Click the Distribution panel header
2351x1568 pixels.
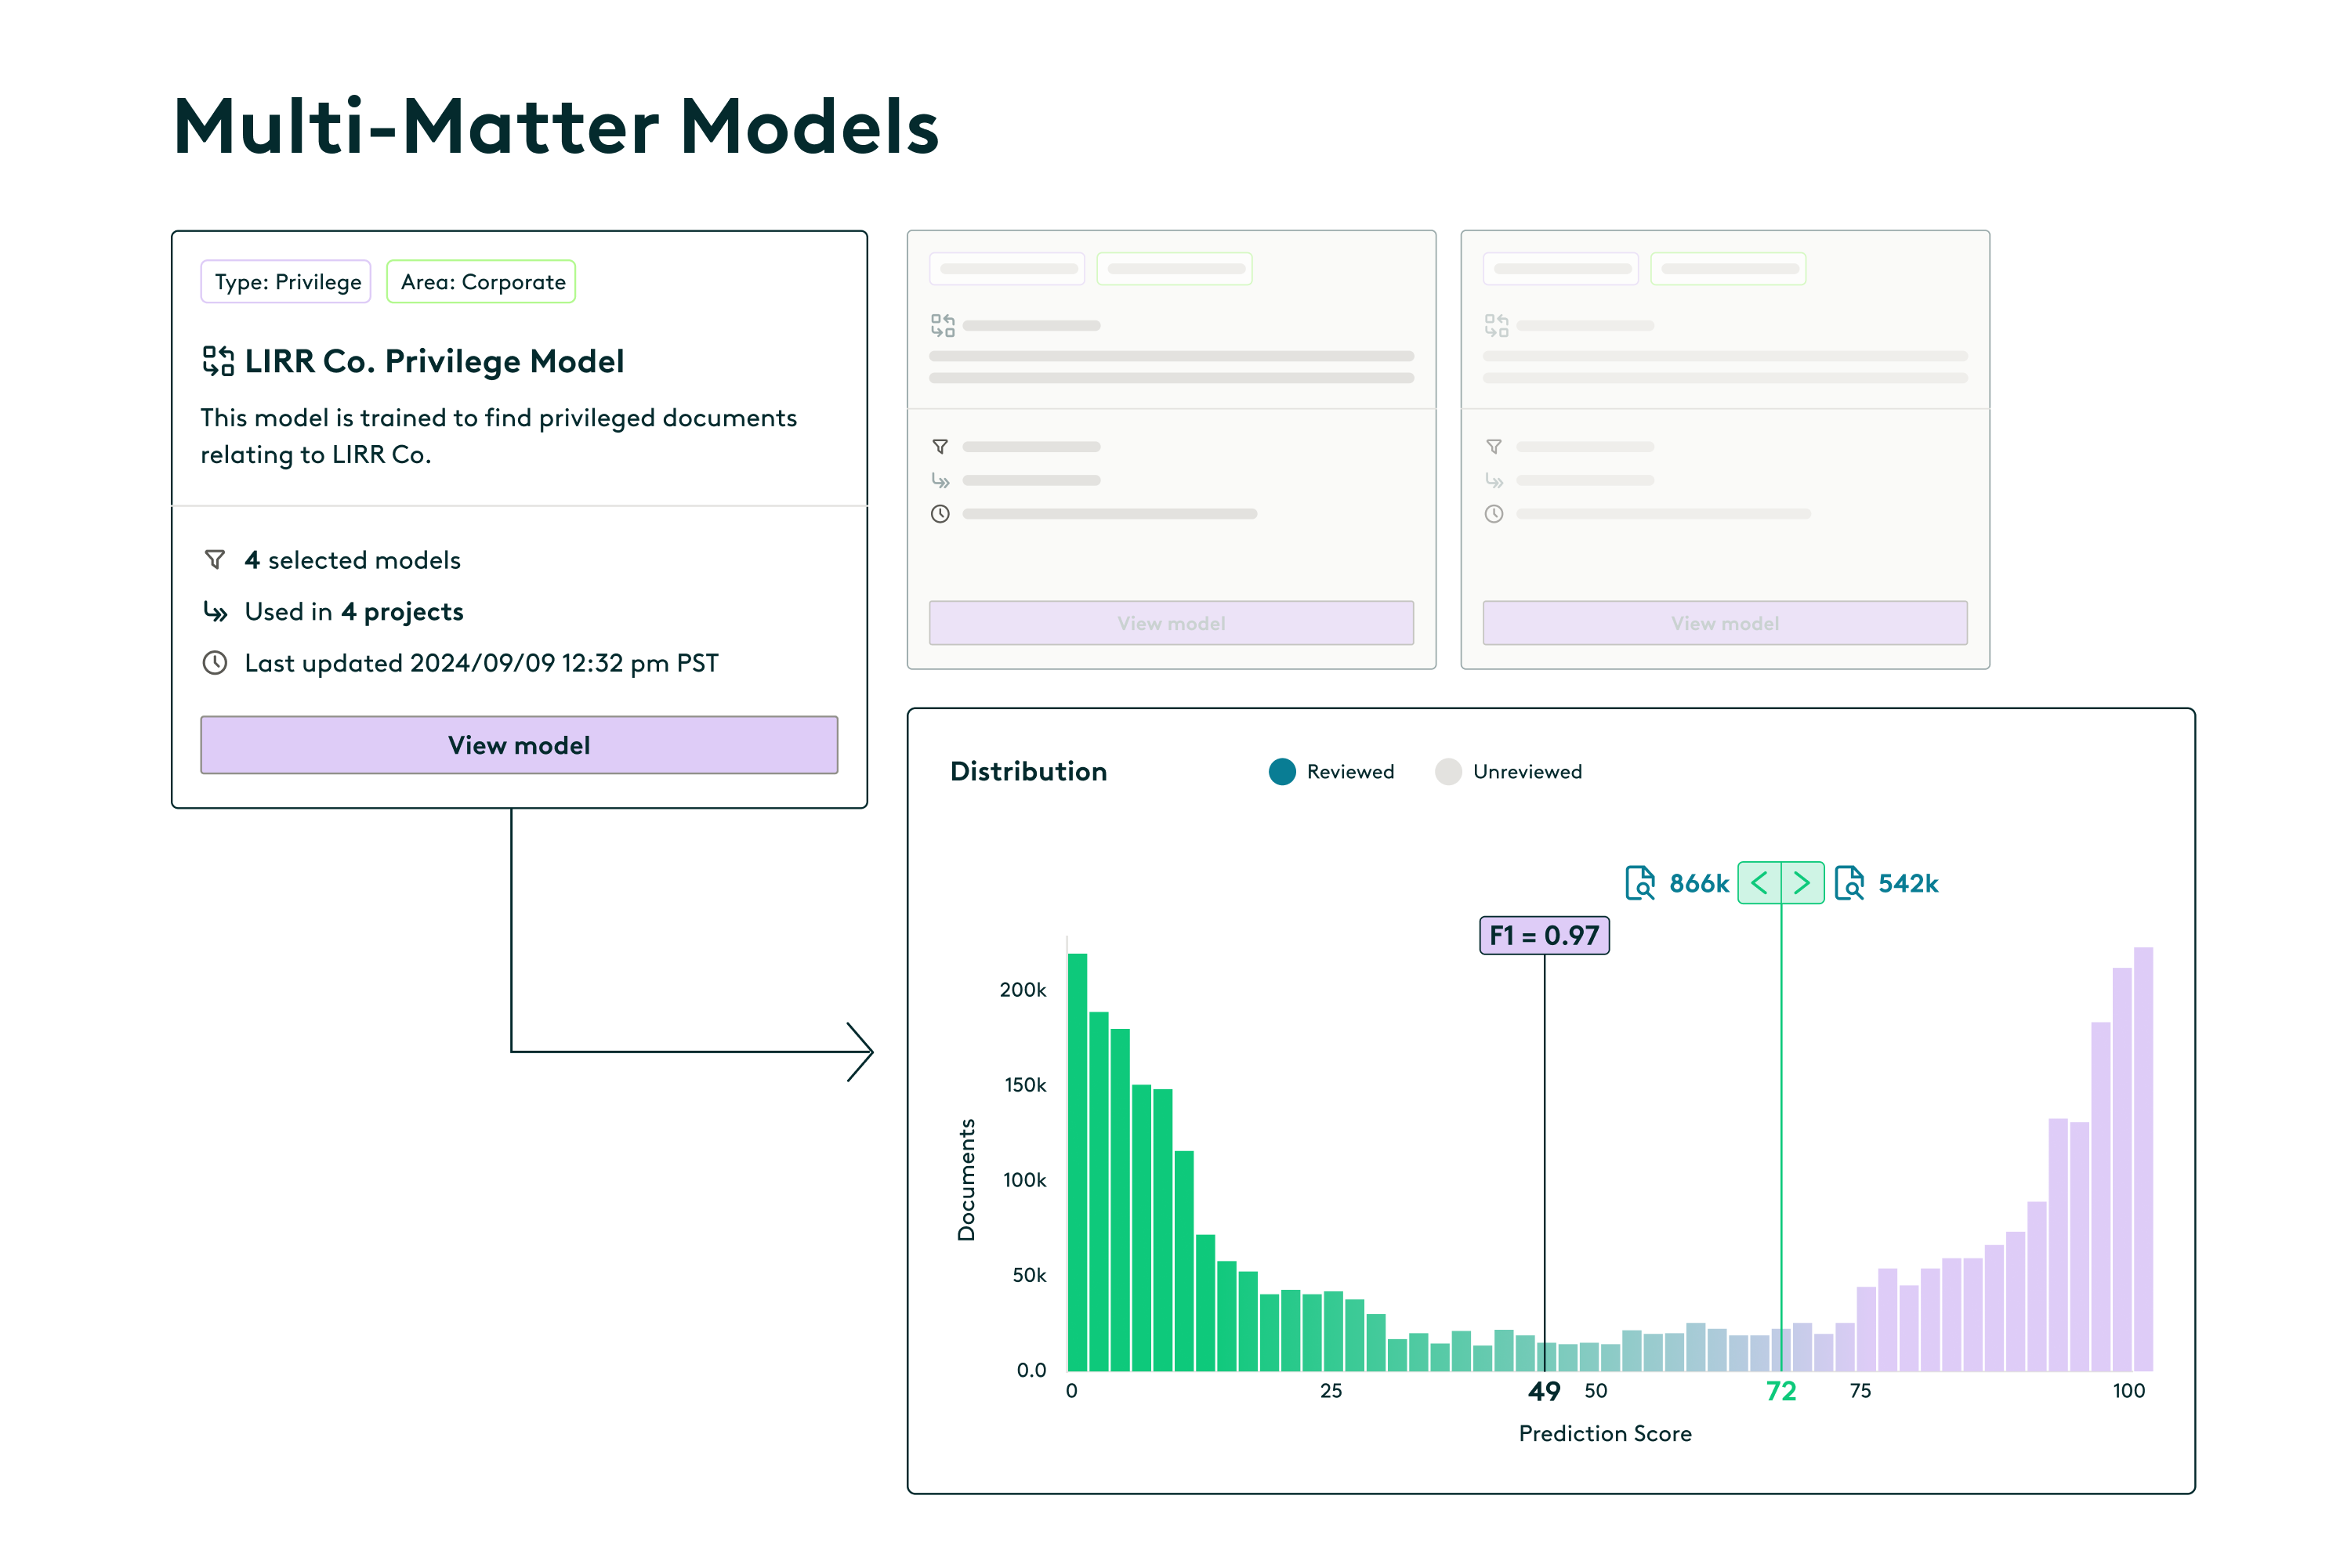[1028, 771]
